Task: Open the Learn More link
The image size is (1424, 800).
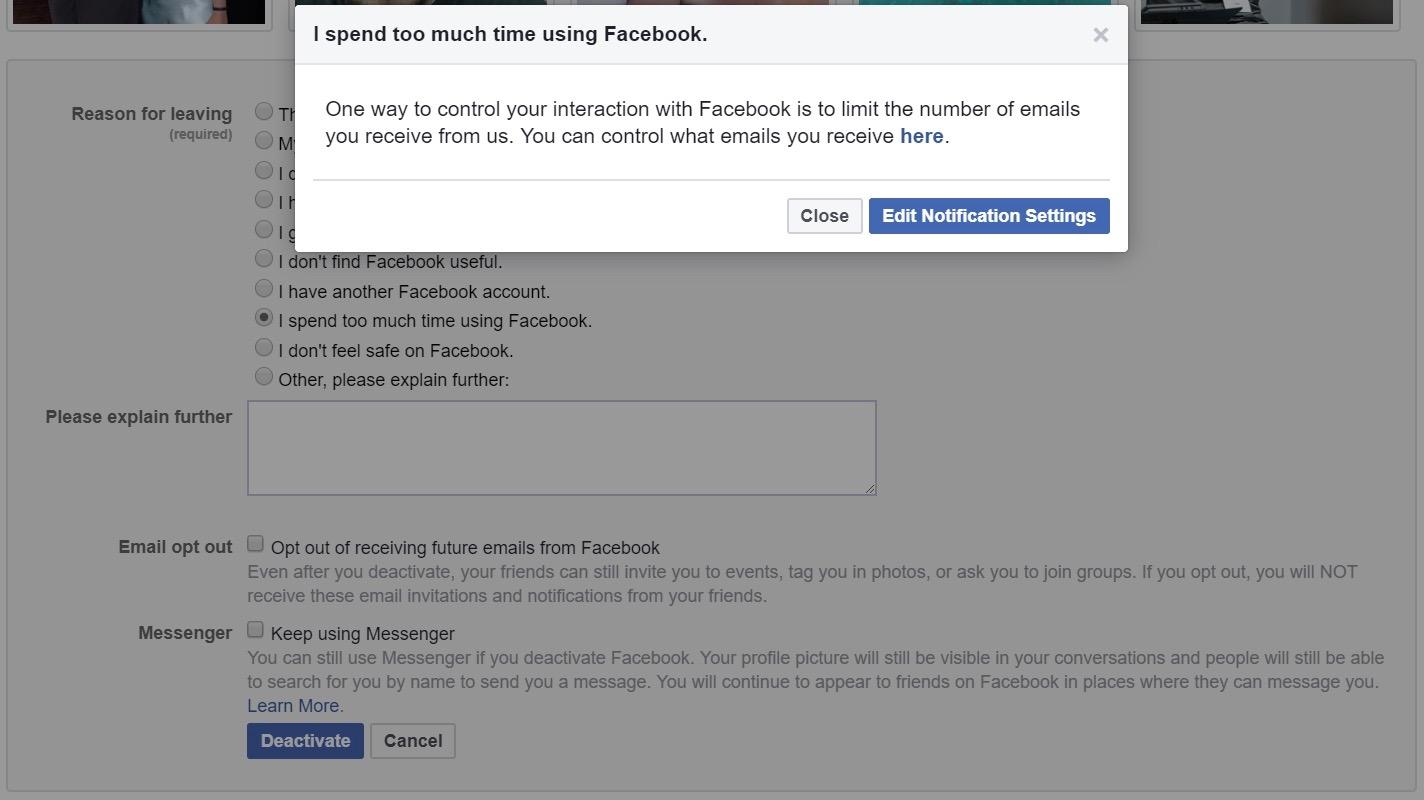Action: 295,706
